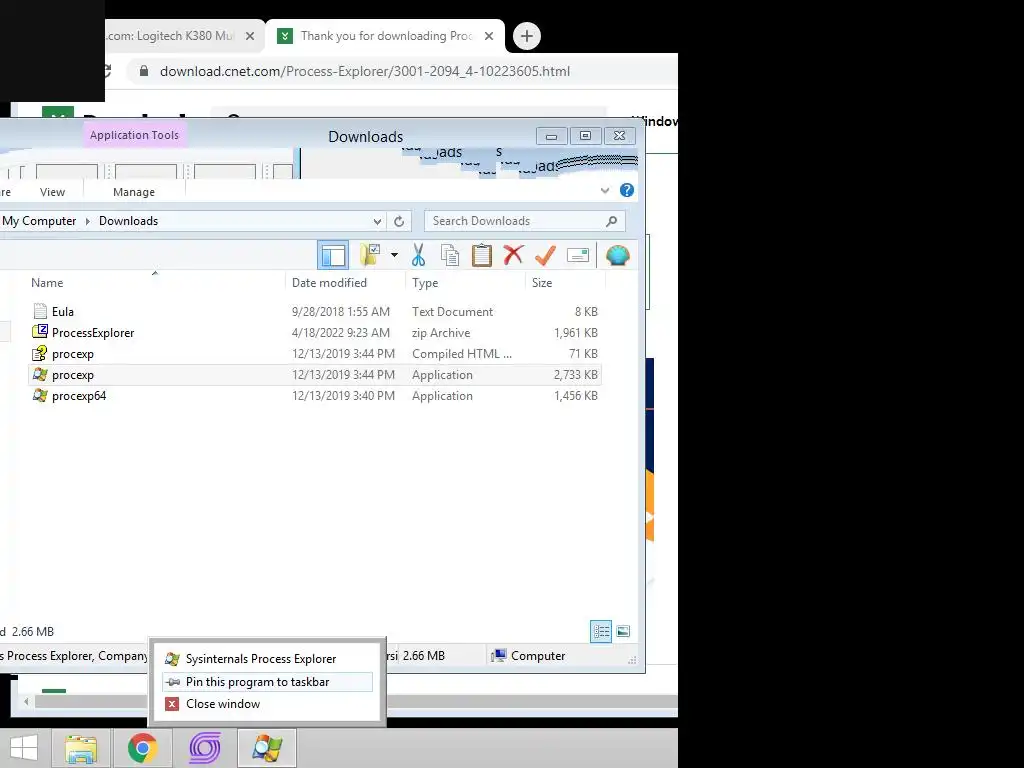Click the orange checkmark Properties icon
The width and height of the screenshot is (1024, 768).
pyautogui.click(x=545, y=255)
